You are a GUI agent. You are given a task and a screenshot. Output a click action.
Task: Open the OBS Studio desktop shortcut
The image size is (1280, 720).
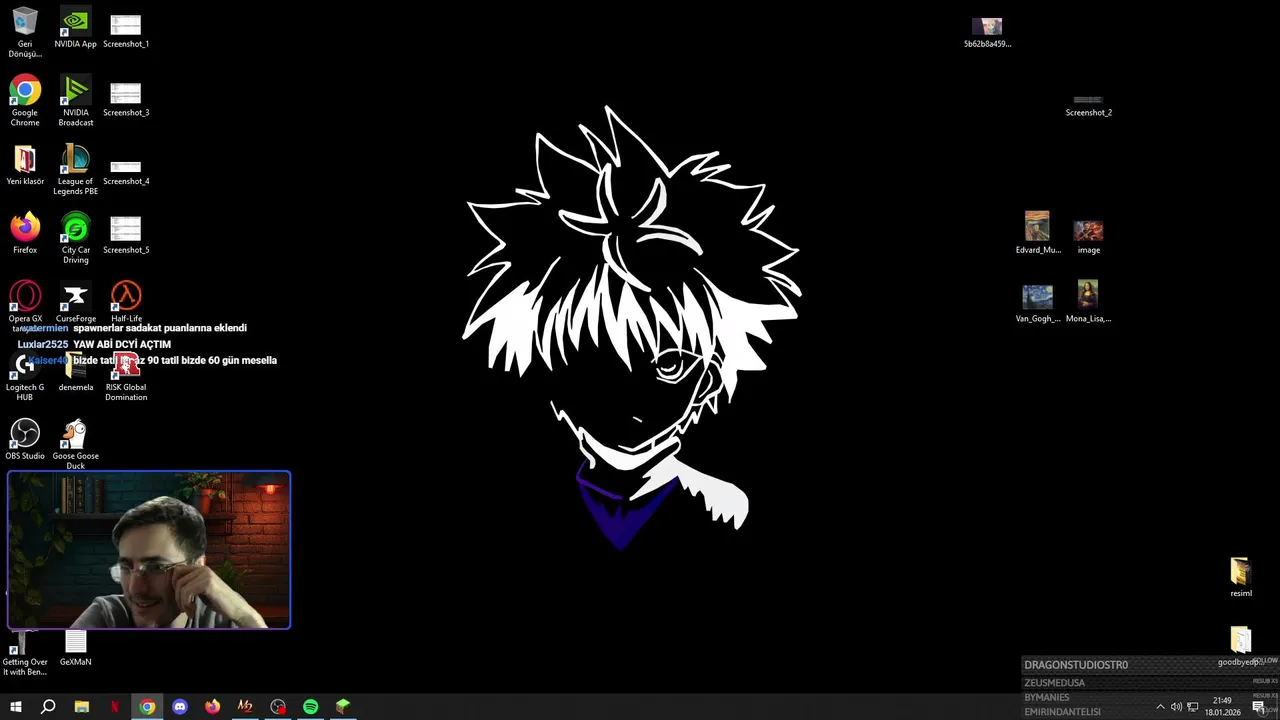click(x=25, y=440)
